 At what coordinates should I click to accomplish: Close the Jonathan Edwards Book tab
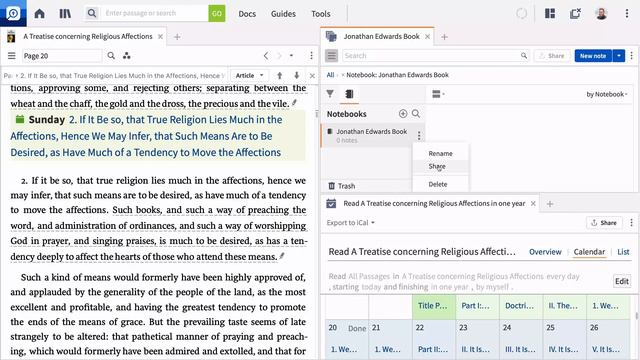(427, 37)
